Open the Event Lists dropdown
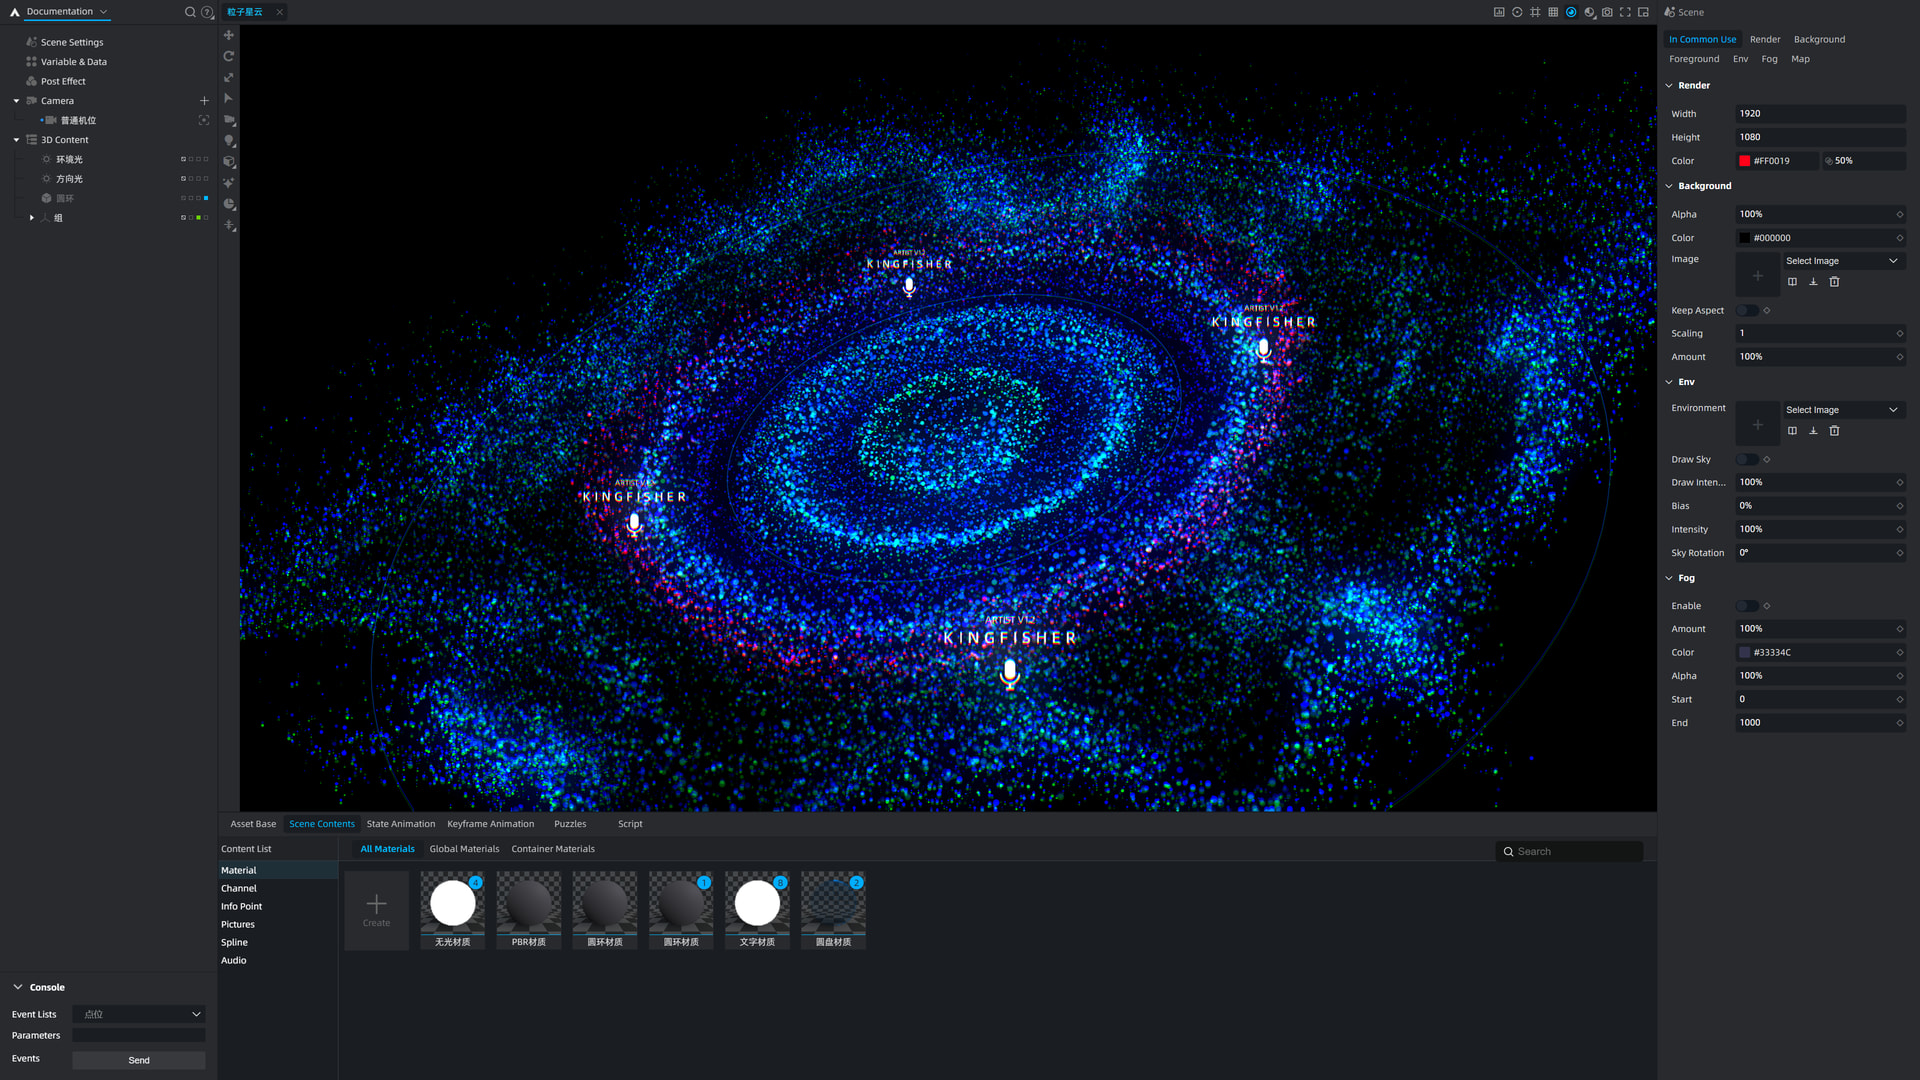The width and height of the screenshot is (1920, 1080). pos(139,1014)
